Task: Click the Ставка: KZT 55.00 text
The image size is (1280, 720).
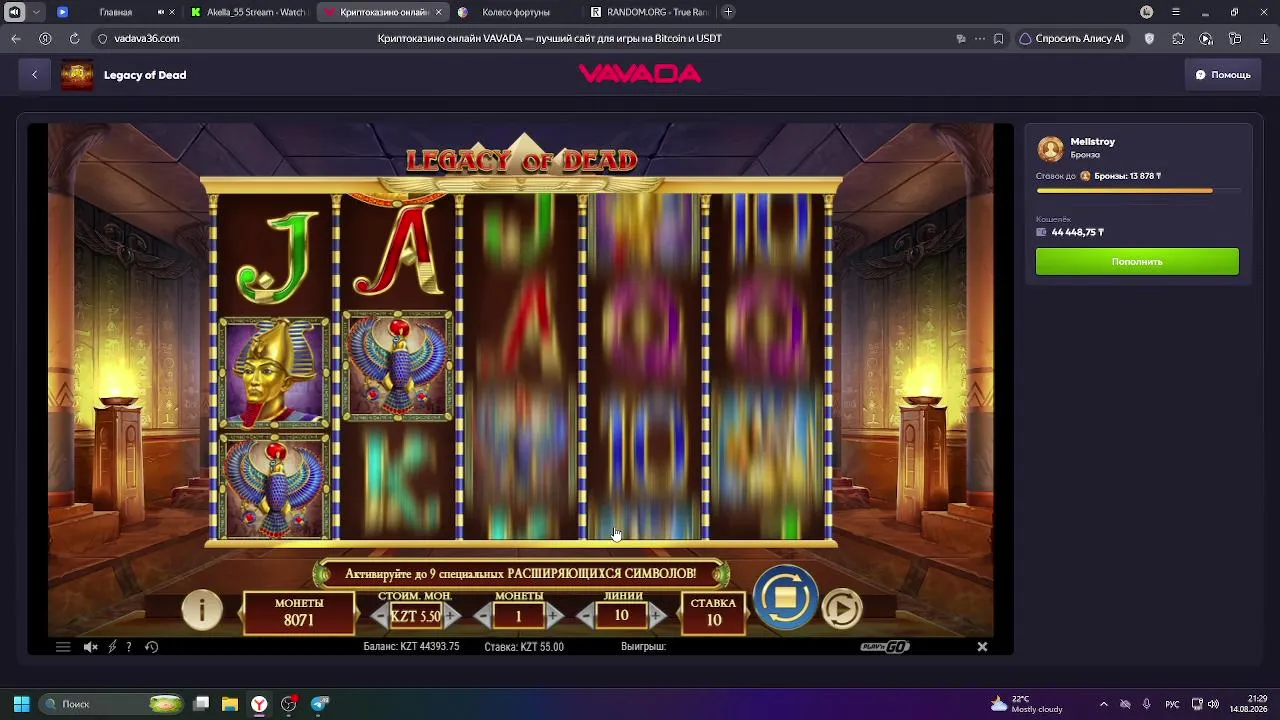Action: coord(524,647)
